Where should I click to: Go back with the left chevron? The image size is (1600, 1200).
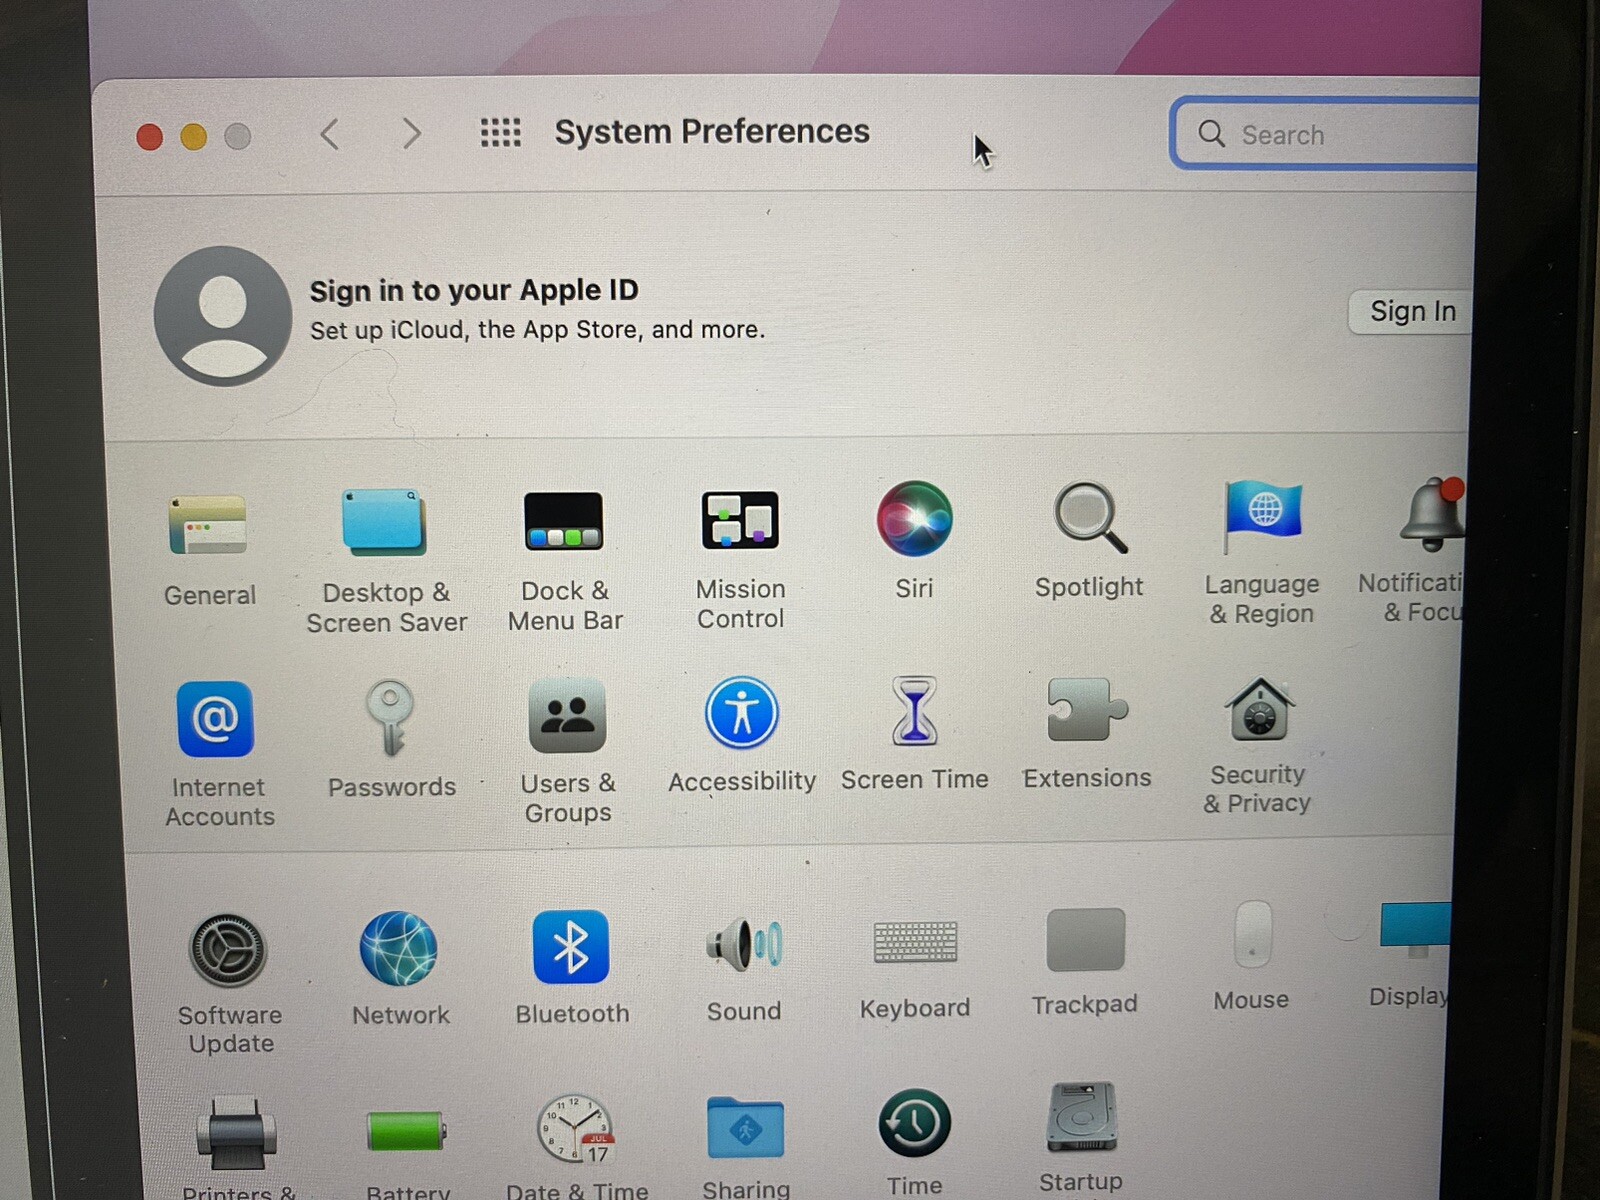330,134
